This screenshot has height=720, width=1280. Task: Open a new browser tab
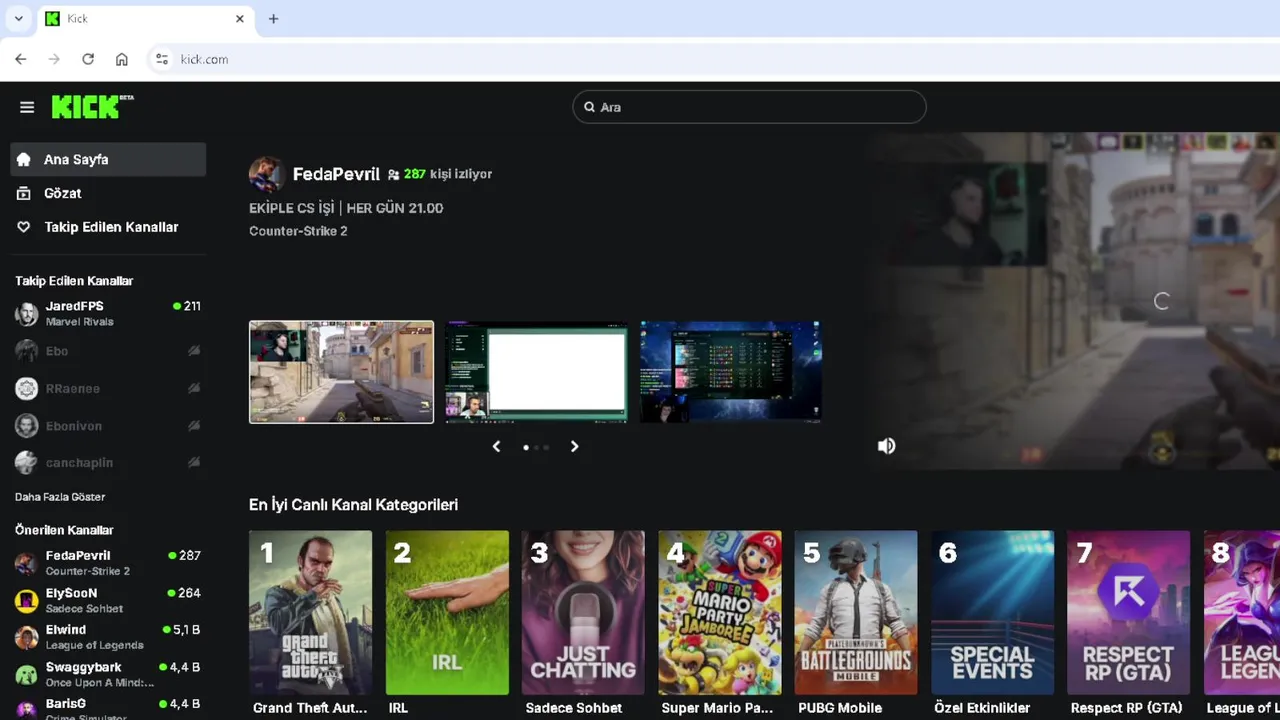tap(273, 18)
